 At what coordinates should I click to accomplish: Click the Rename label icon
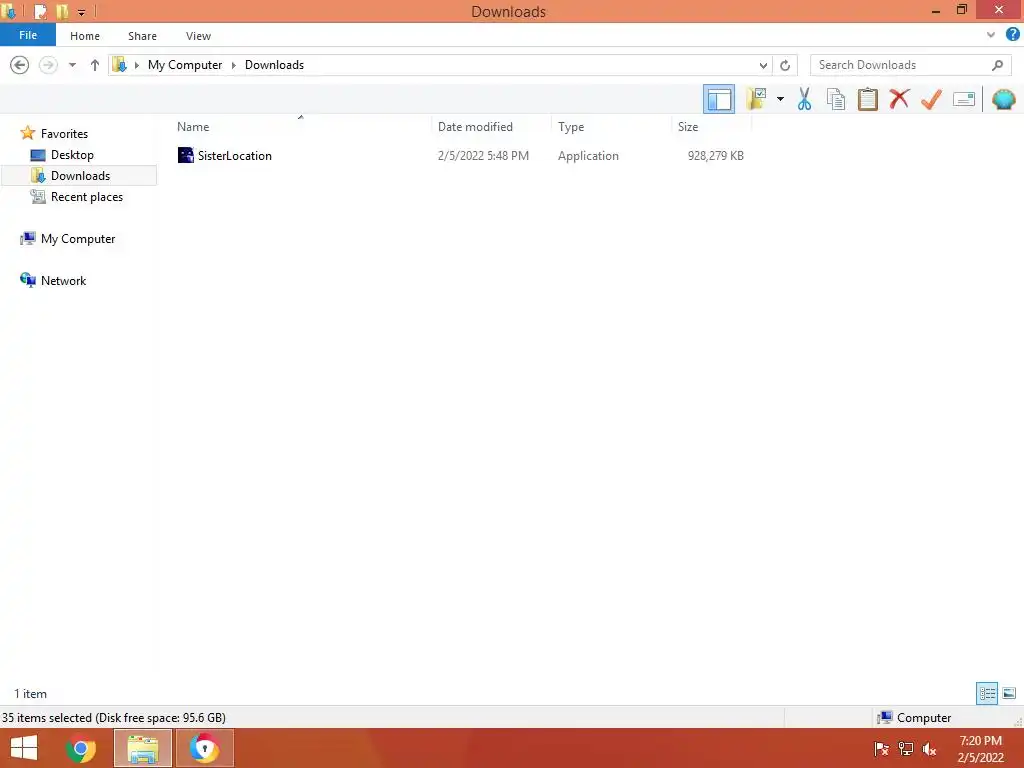click(963, 99)
